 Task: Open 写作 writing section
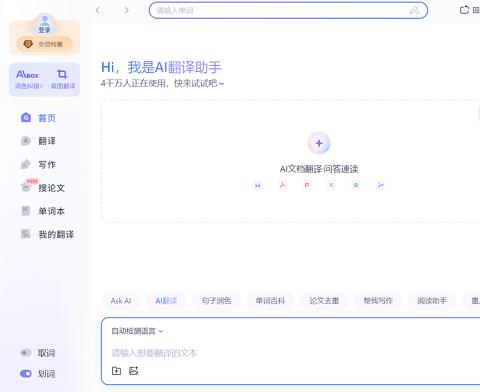point(38,164)
